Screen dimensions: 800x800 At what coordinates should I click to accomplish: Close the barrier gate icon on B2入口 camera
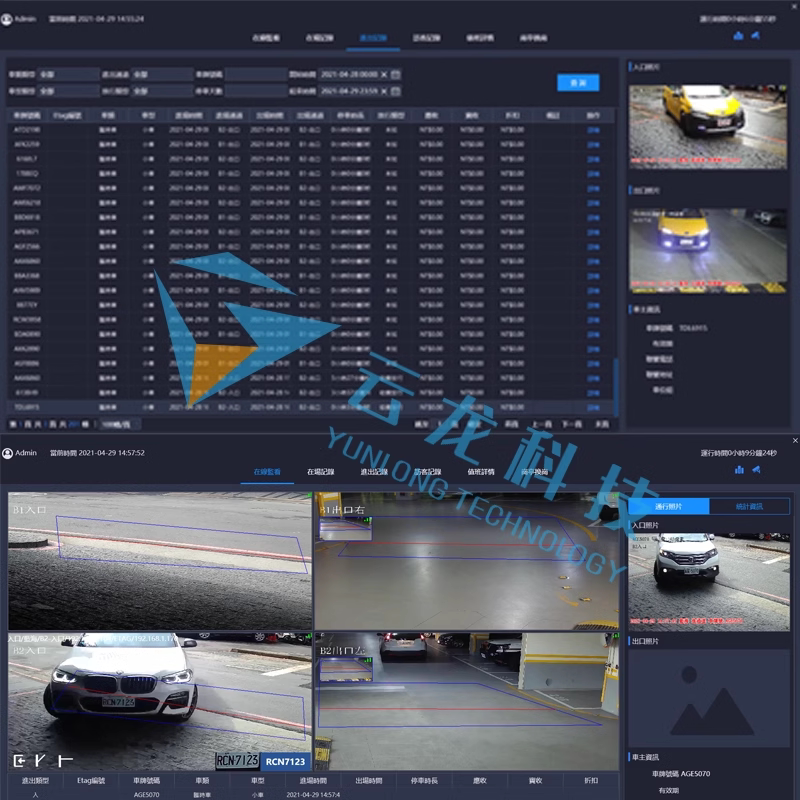65,761
